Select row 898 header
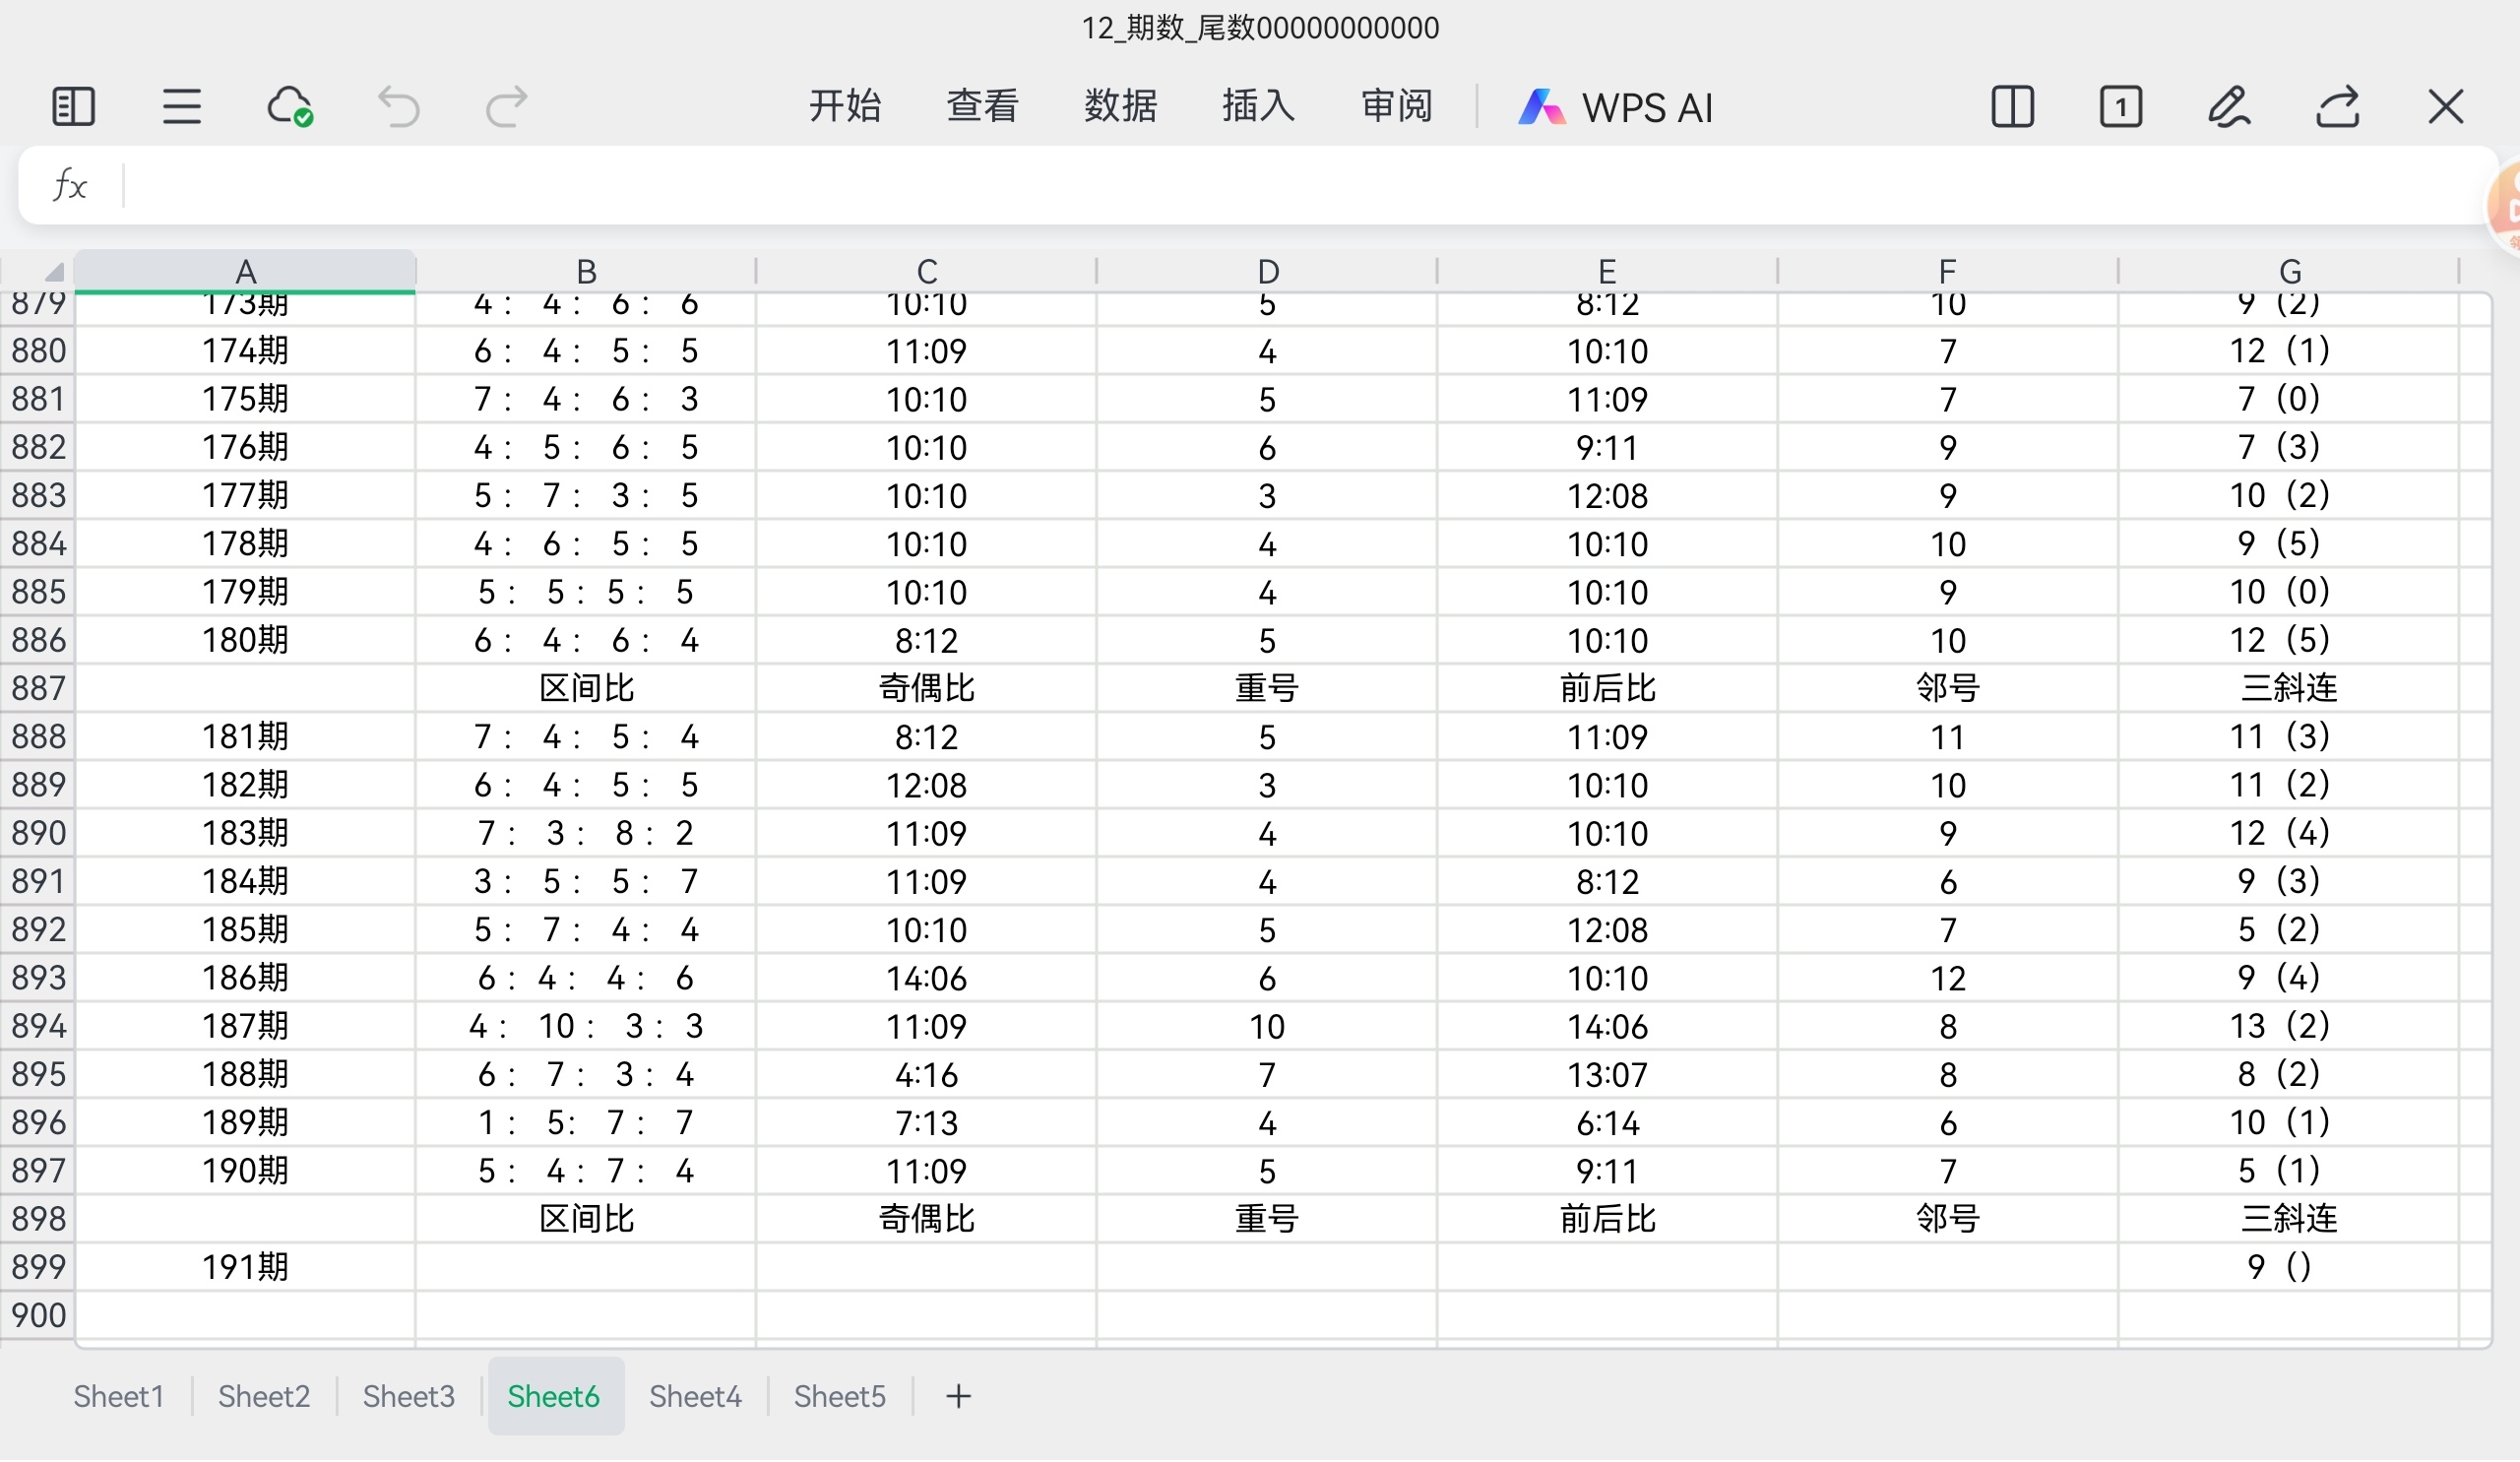Image resolution: width=2520 pixels, height=1462 pixels. point(38,1220)
